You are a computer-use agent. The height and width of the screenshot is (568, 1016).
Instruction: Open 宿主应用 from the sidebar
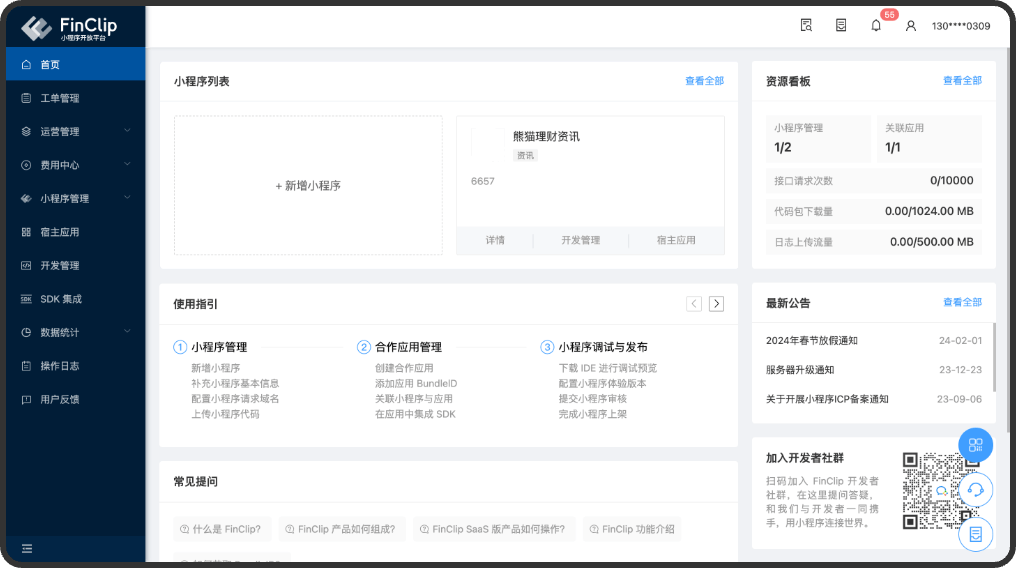59,232
